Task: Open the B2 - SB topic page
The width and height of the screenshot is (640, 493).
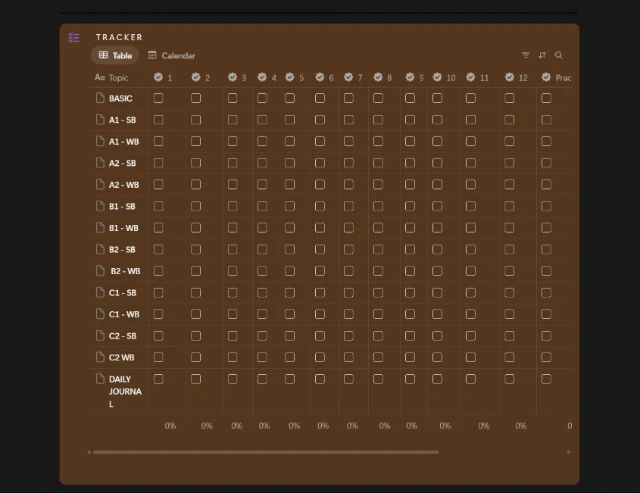Action: click(x=122, y=250)
